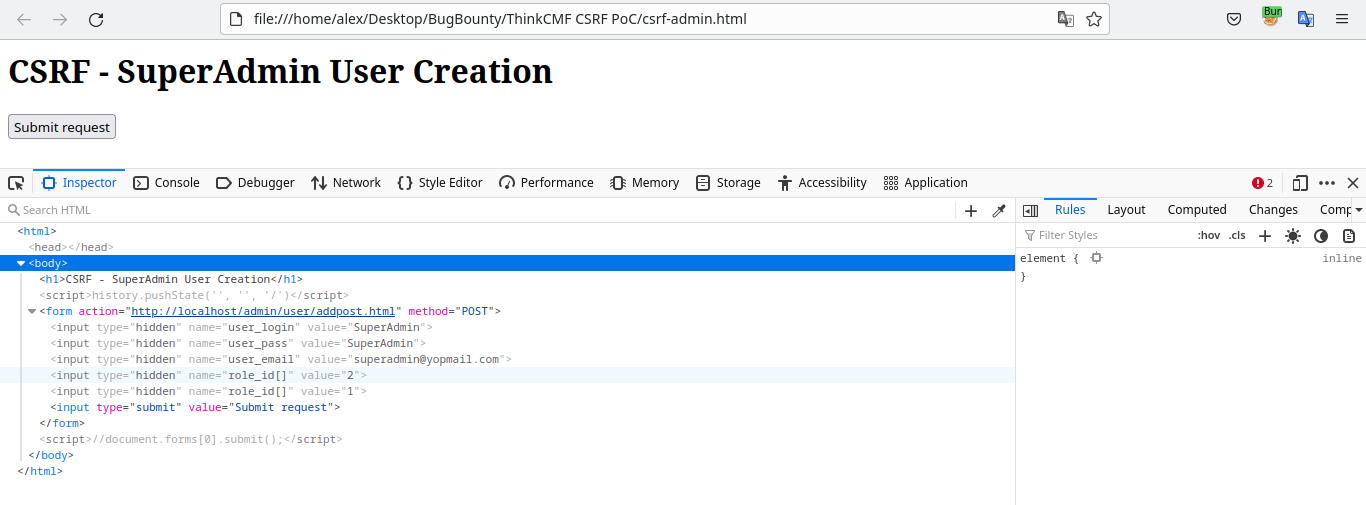
Task: Toggle the .cls classes panel
Action: 1237,236
